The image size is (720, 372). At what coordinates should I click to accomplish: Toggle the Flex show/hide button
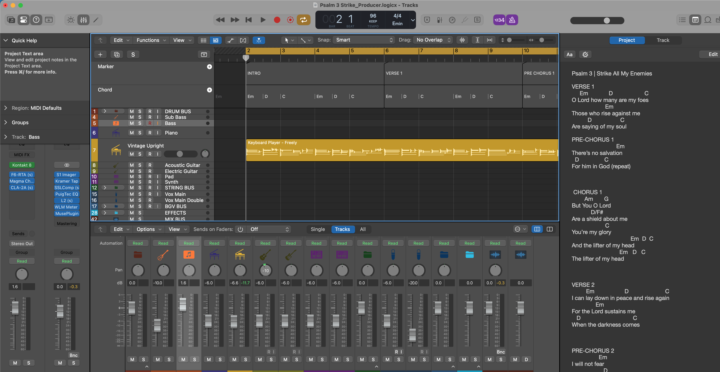tap(243, 40)
